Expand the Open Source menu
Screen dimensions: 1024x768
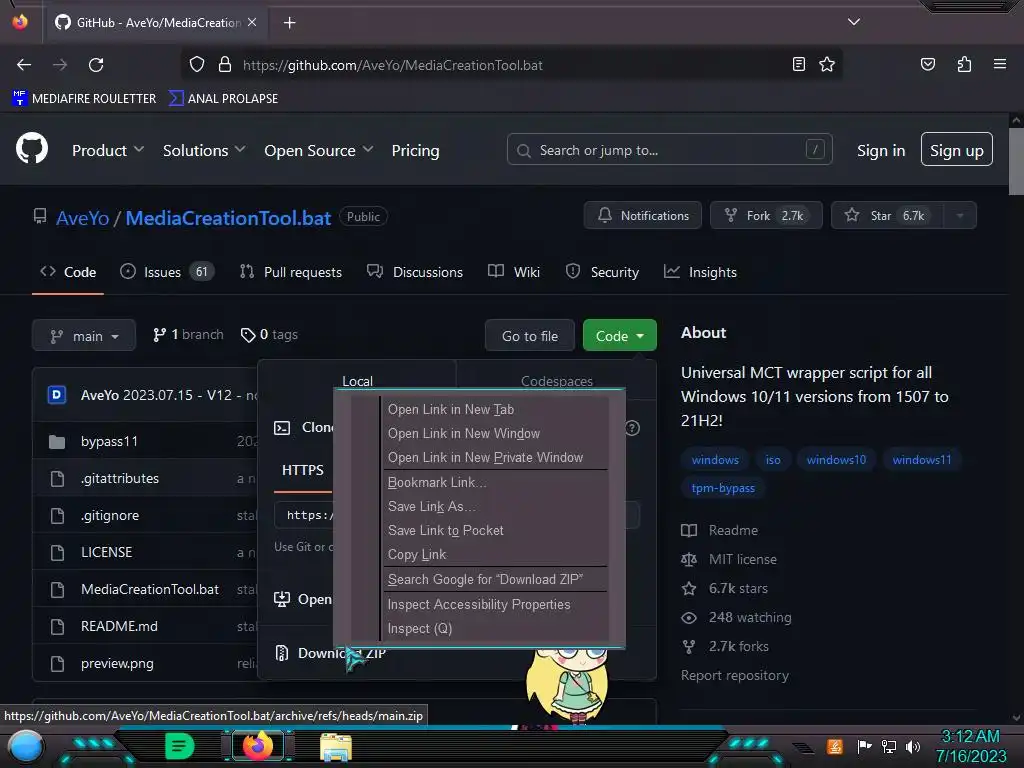[x=319, y=151]
